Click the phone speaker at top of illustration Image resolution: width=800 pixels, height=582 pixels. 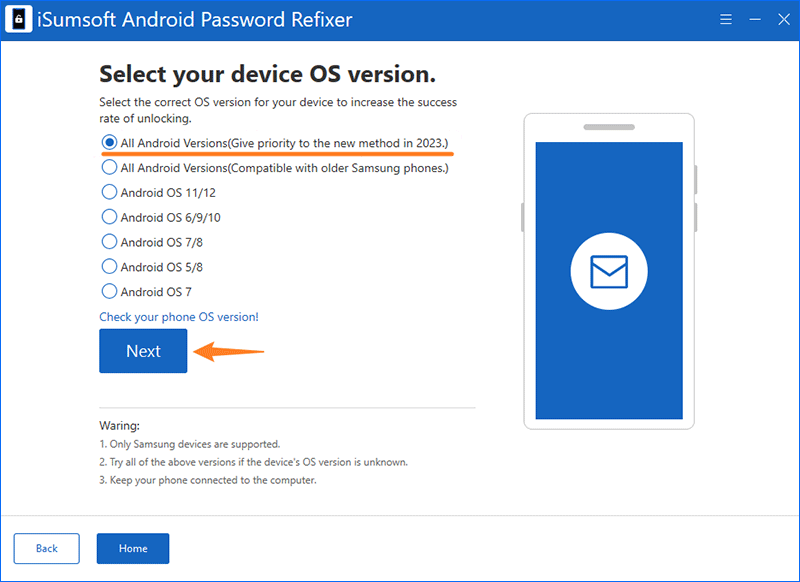tap(608, 127)
